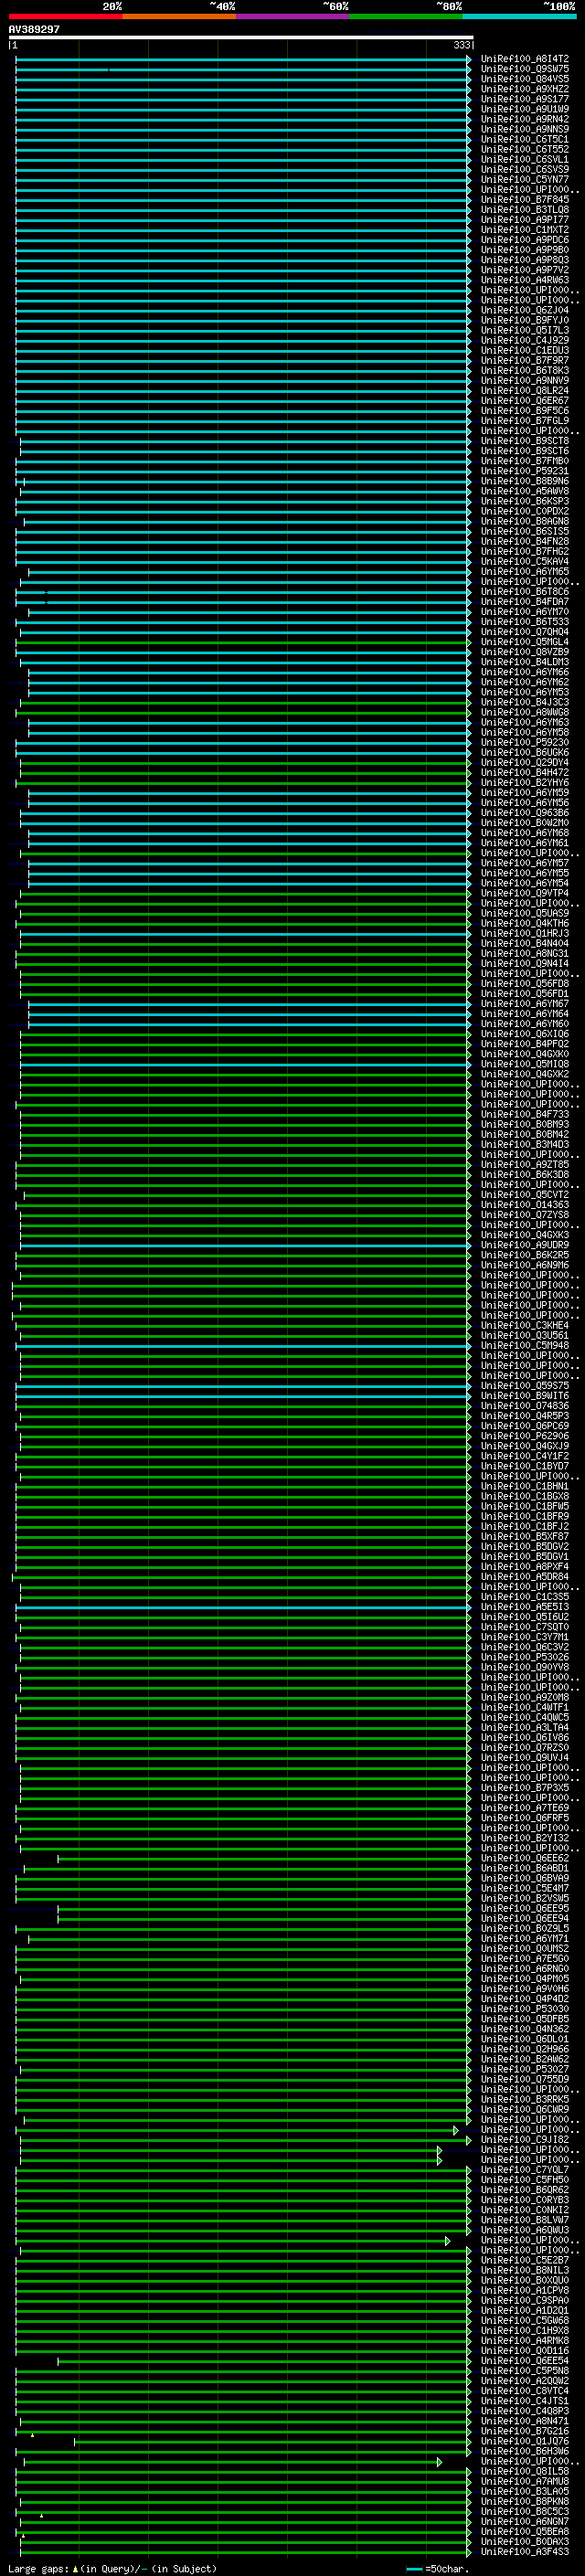
Task: Select the UniRef100_B9FYJ0 entry
Action: [x=525, y=320]
